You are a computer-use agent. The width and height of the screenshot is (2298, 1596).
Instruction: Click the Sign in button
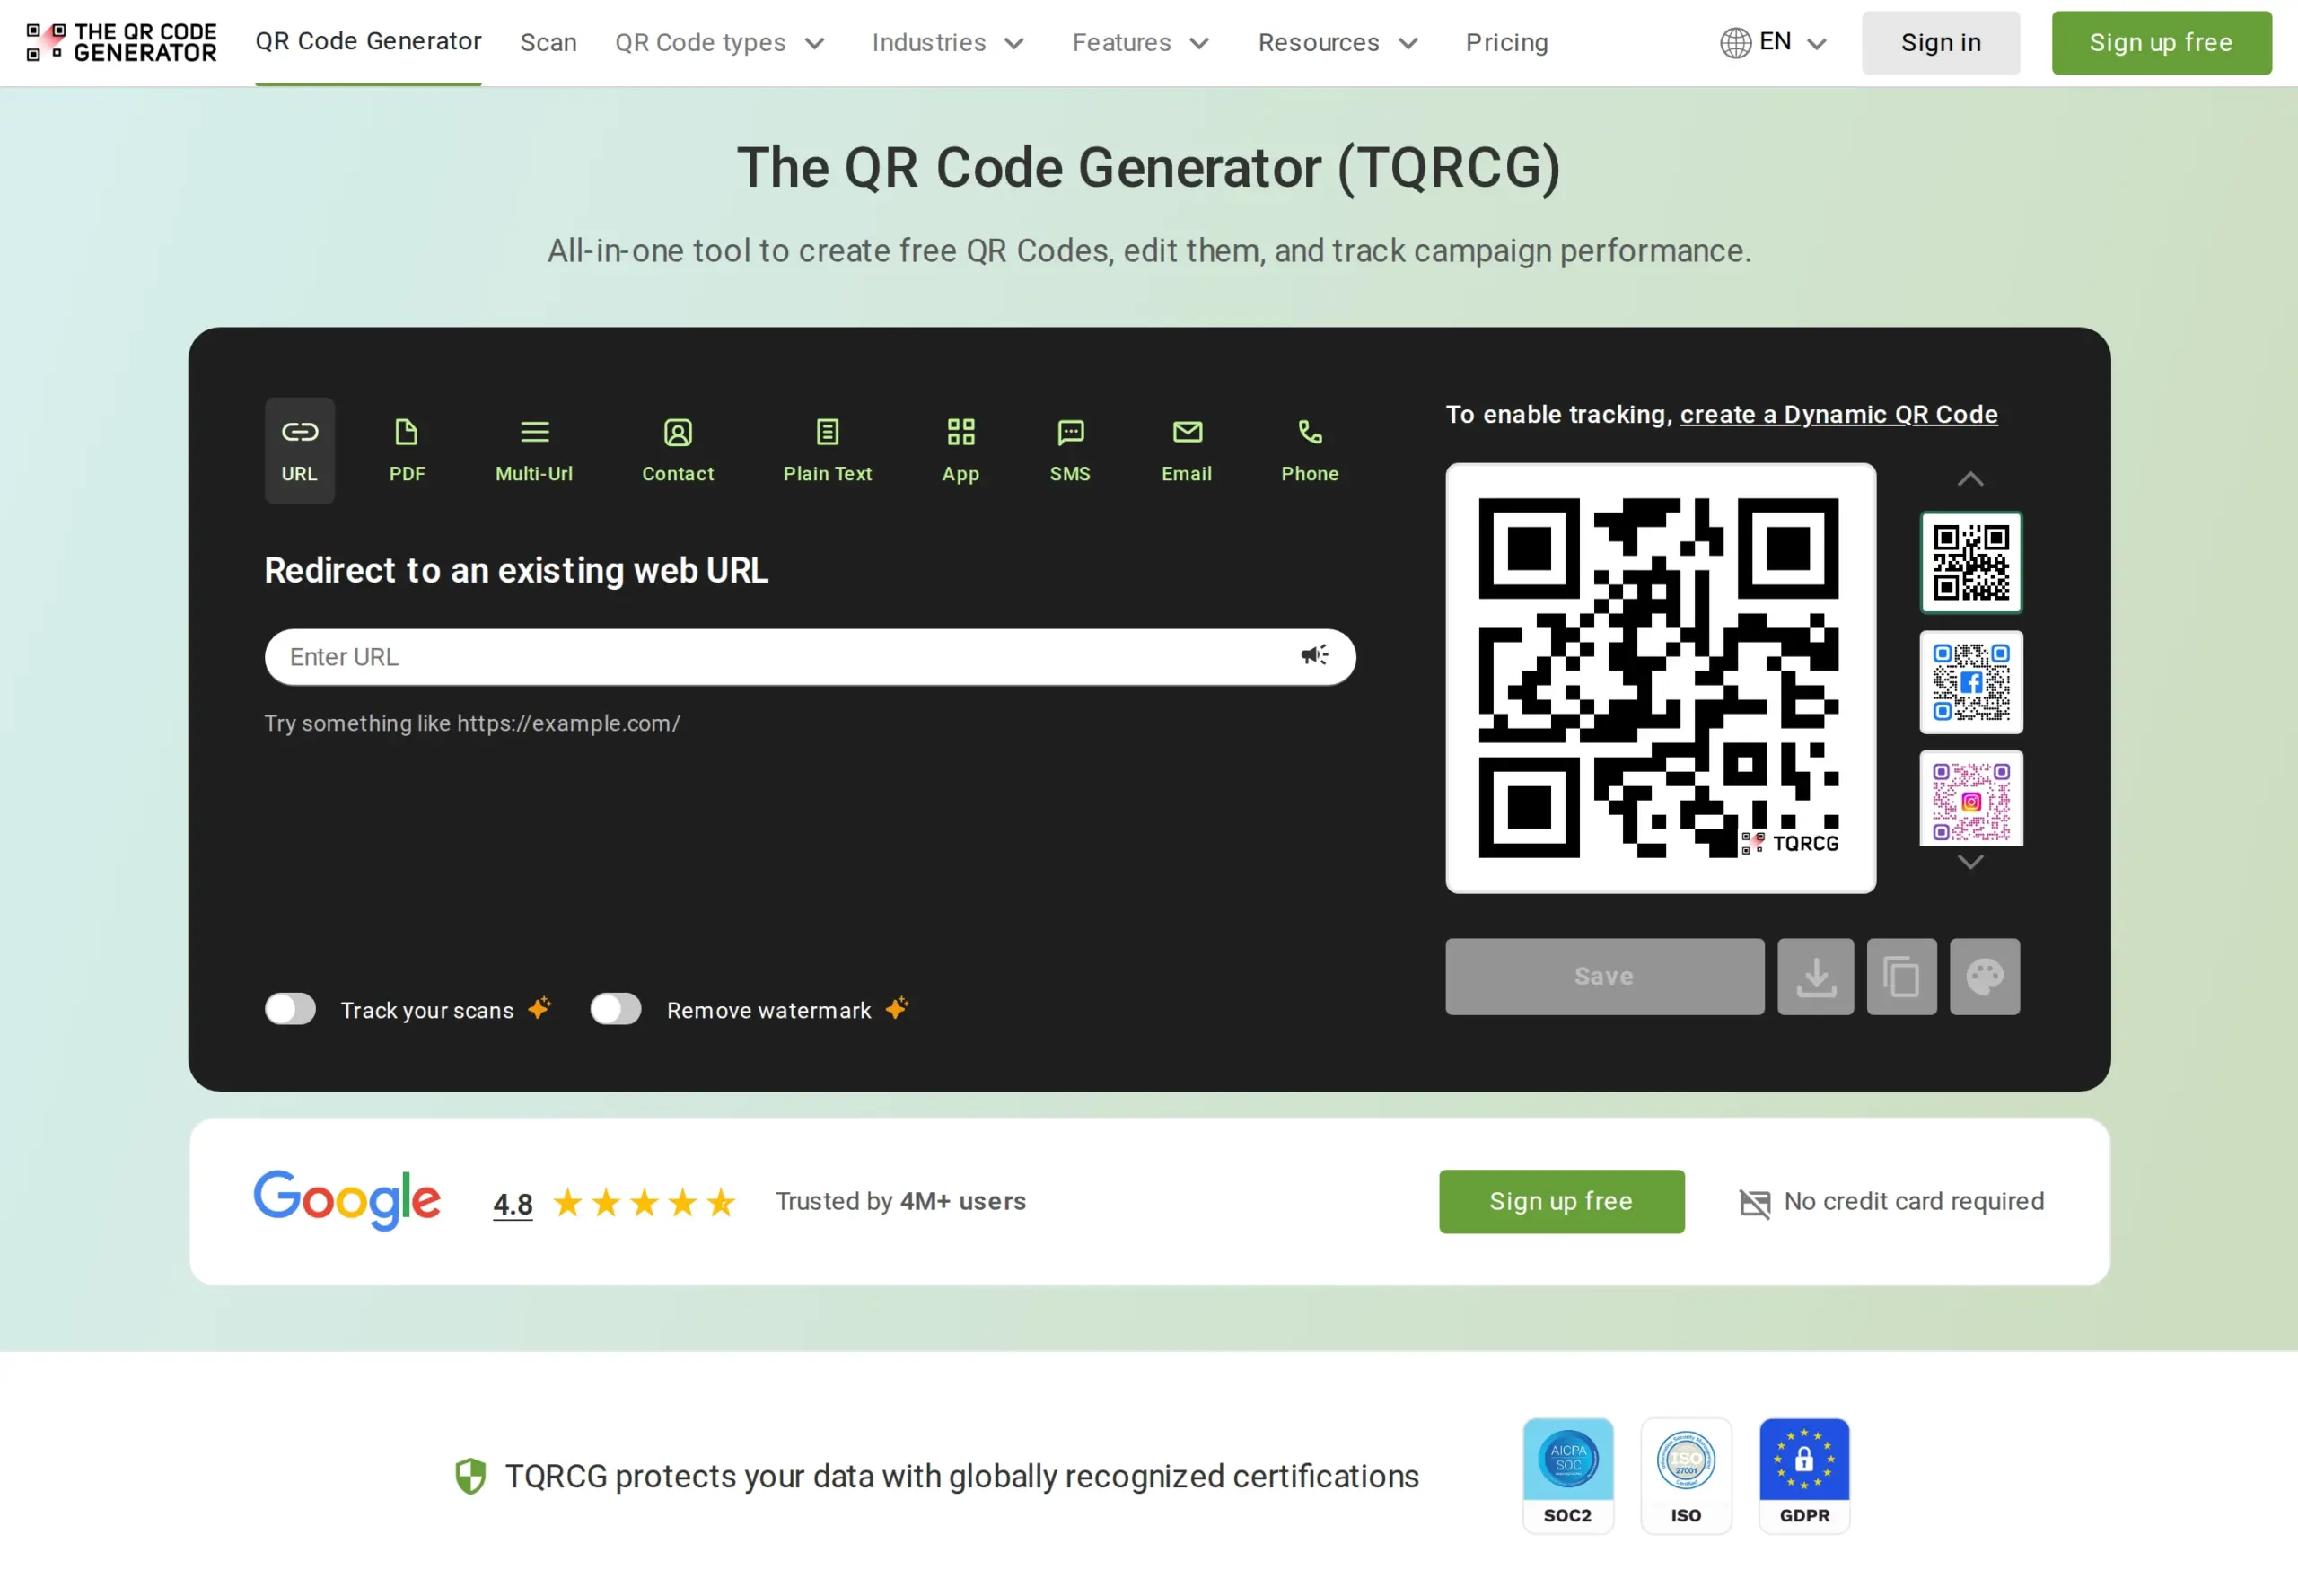tap(1940, 43)
